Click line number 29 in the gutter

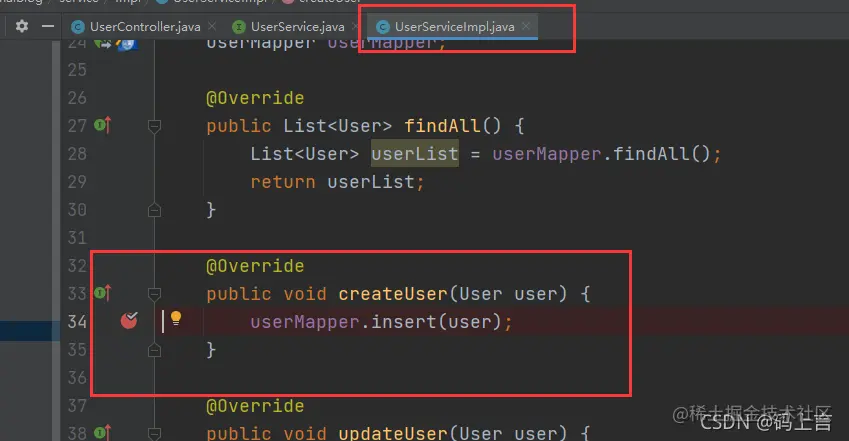[77, 181]
